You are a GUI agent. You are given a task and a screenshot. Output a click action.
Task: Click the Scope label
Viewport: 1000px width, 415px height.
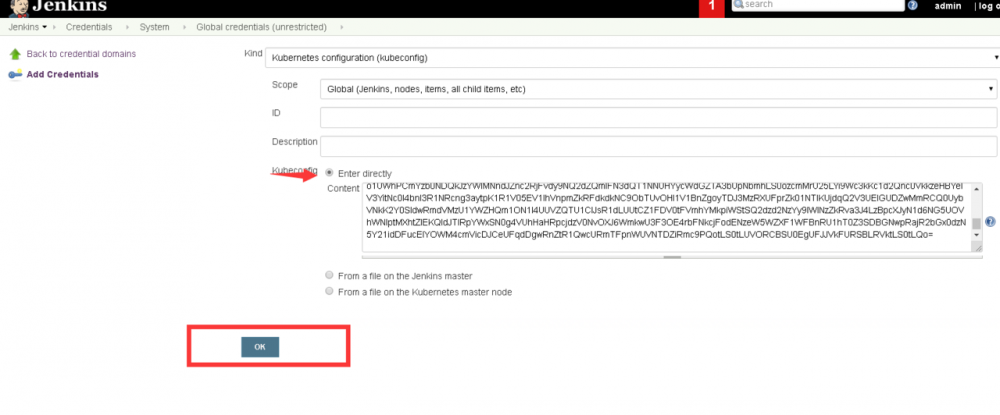tap(284, 85)
